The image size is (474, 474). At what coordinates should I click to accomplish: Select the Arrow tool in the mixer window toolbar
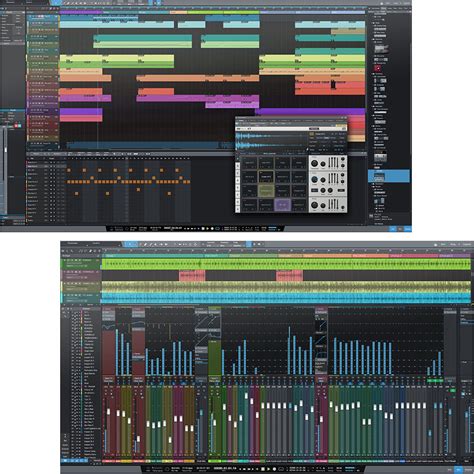coord(130,244)
